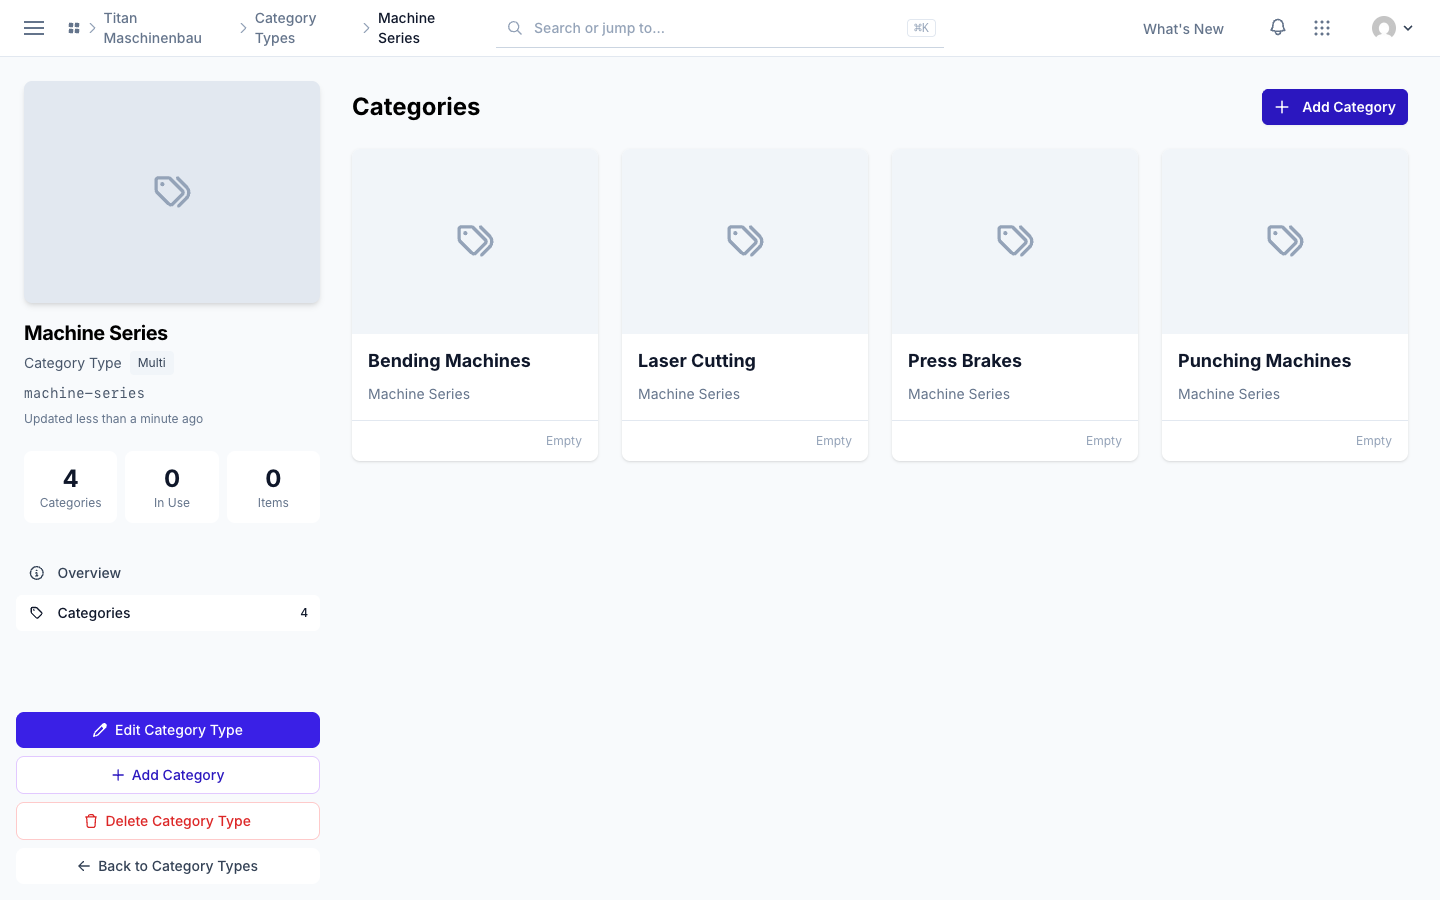Click the pencil icon on Edit Category Type
The width and height of the screenshot is (1440, 900).
pos(100,730)
